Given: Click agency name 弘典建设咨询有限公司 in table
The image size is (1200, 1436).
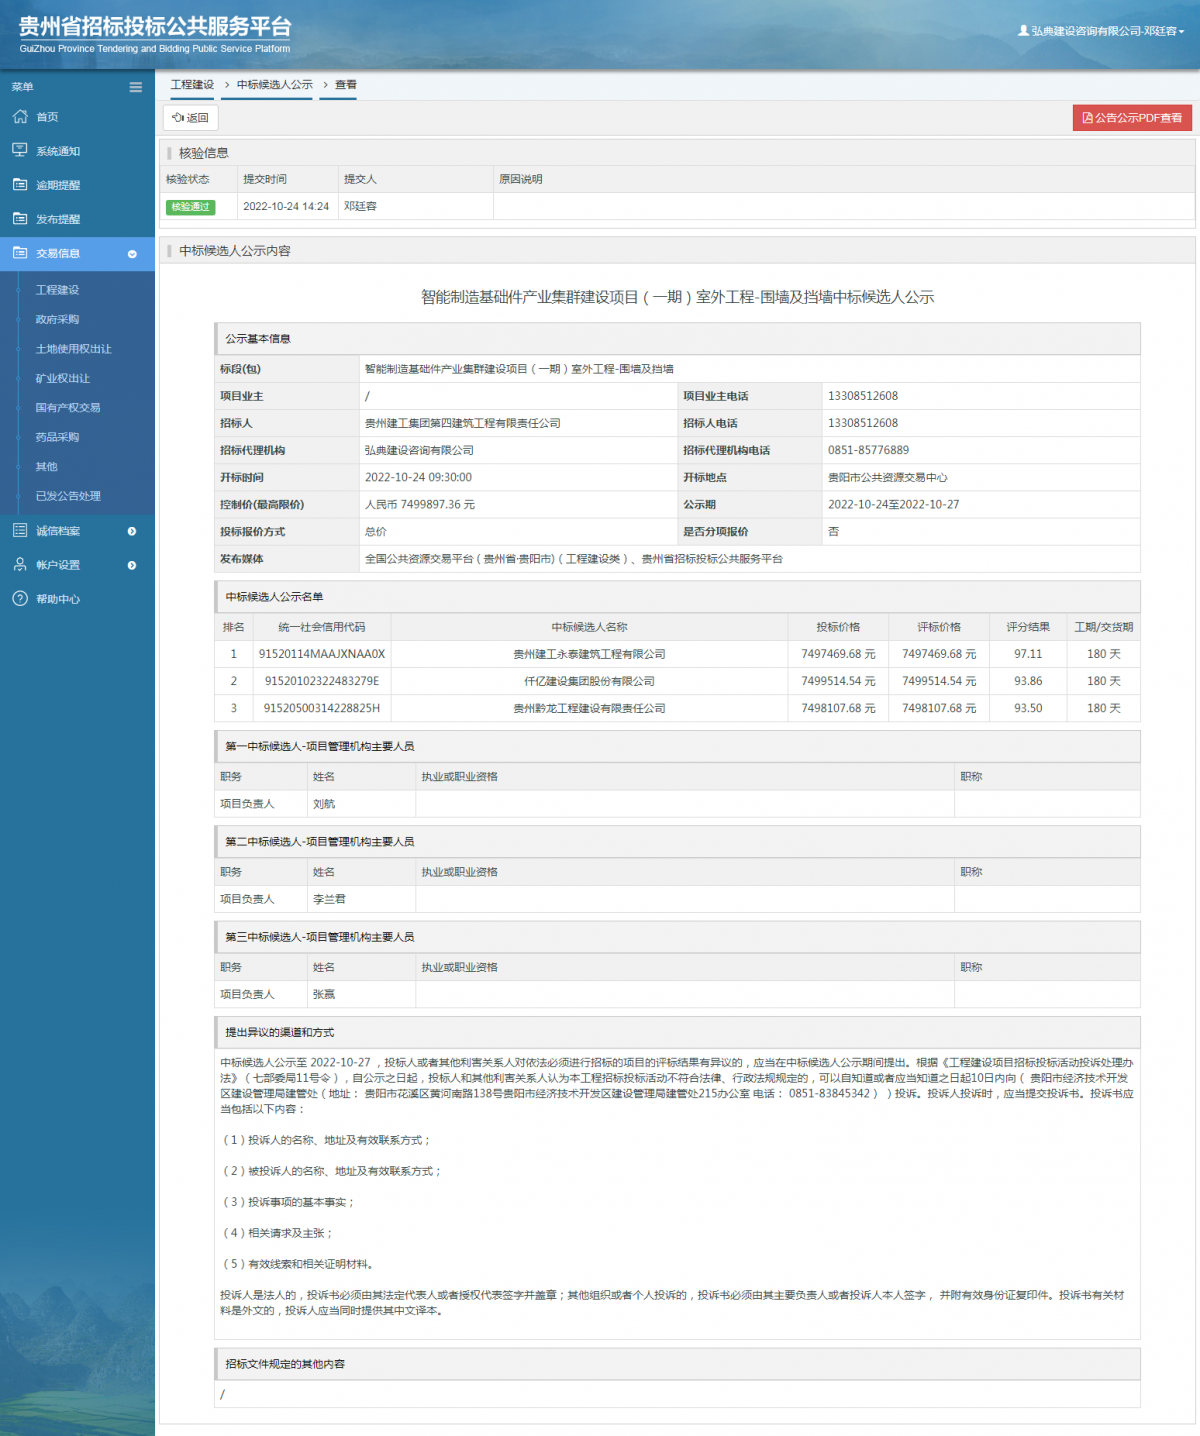Looking at the screenshot, I should [x=419, y=450].
